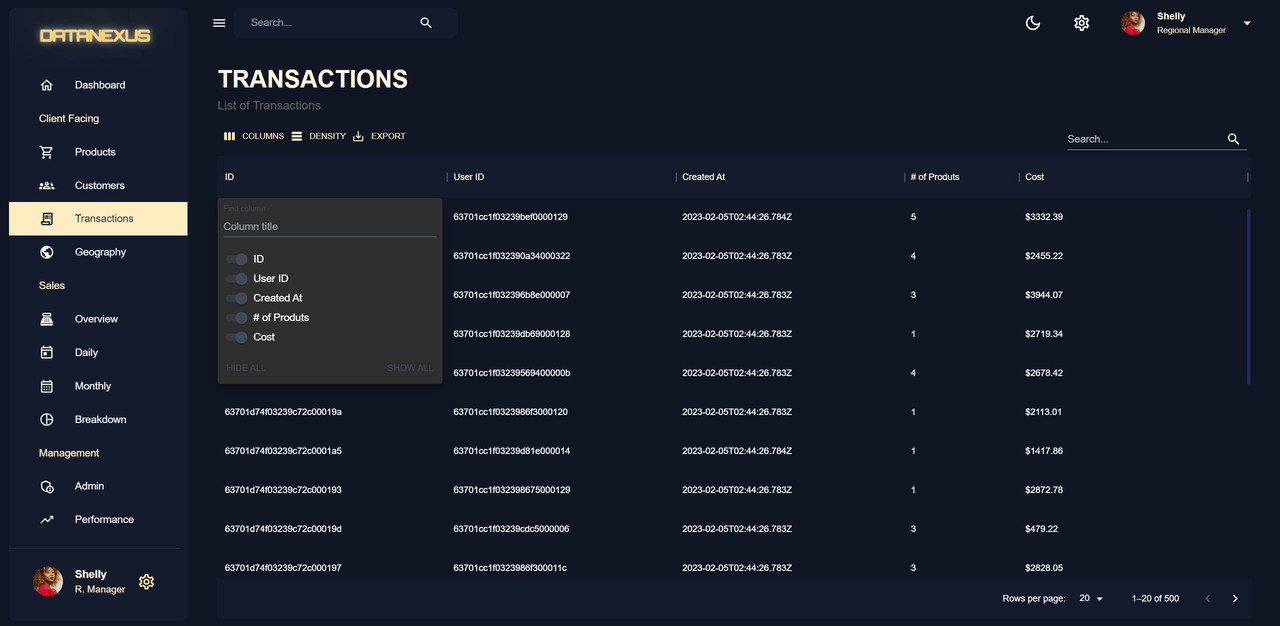1280x626 pixels.
Task: Open the Monthly sales page
Action: coord(98,386)
